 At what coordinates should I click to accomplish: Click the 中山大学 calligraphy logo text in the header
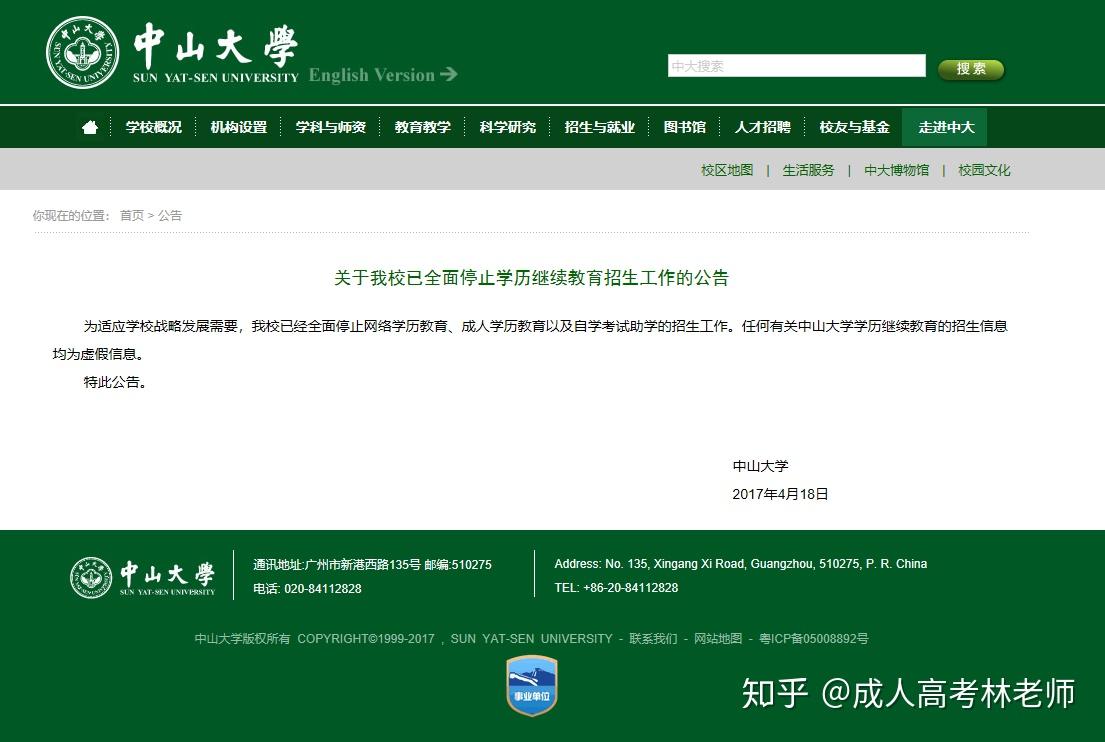(216, 44)
